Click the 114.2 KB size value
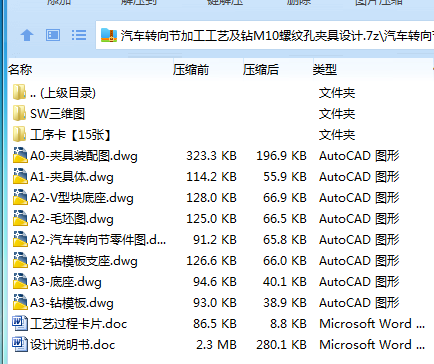This screenshot has width=434, height=364. point(211,177)
